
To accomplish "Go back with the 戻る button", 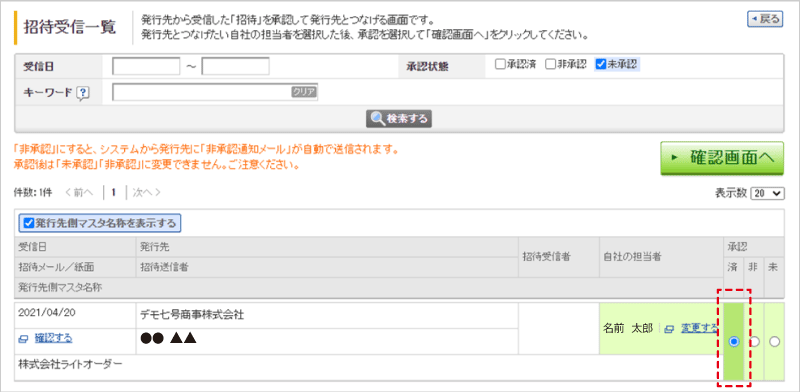I will coord(764,19).
